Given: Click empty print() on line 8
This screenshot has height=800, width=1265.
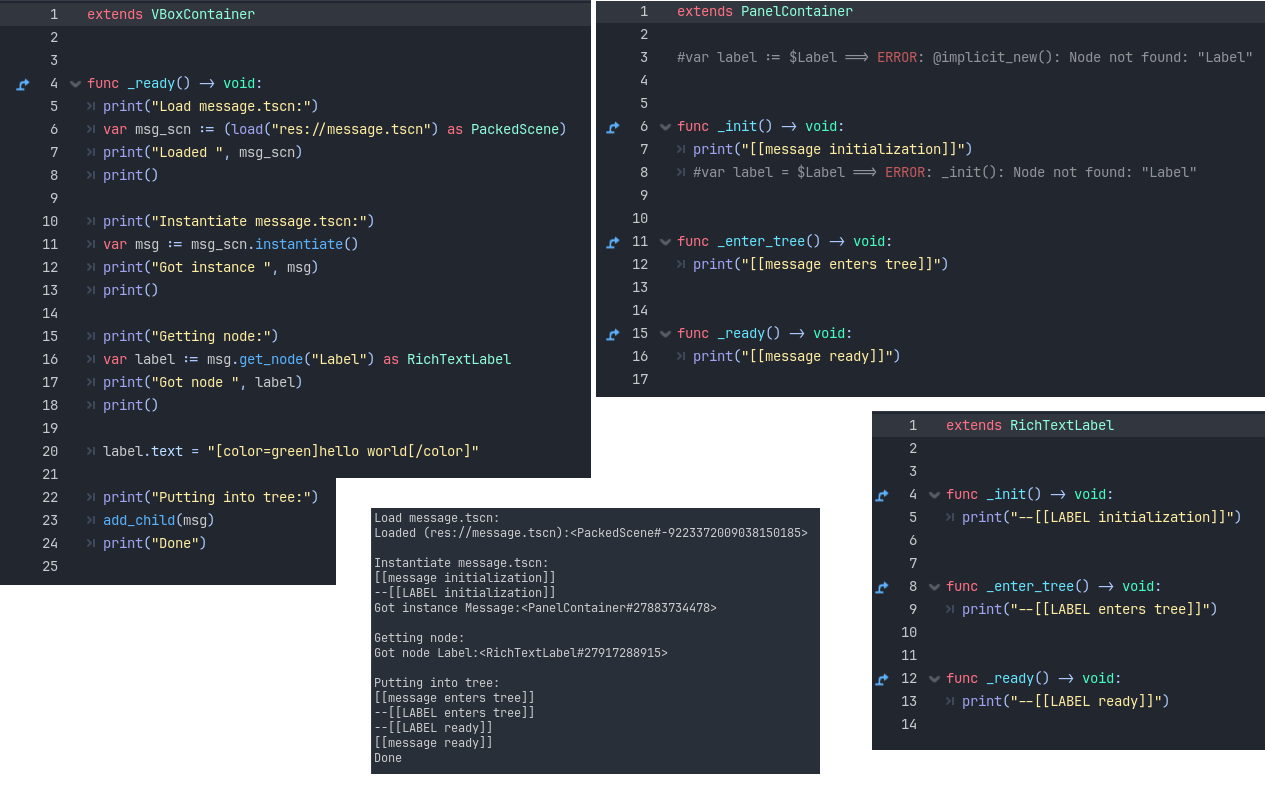Looking at the screenshot, I should point(131,176).
